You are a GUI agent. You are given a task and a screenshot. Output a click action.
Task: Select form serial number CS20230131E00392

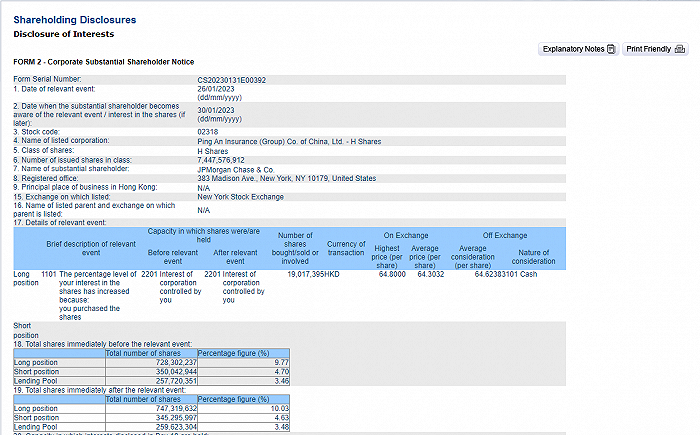tap(232, 80)
